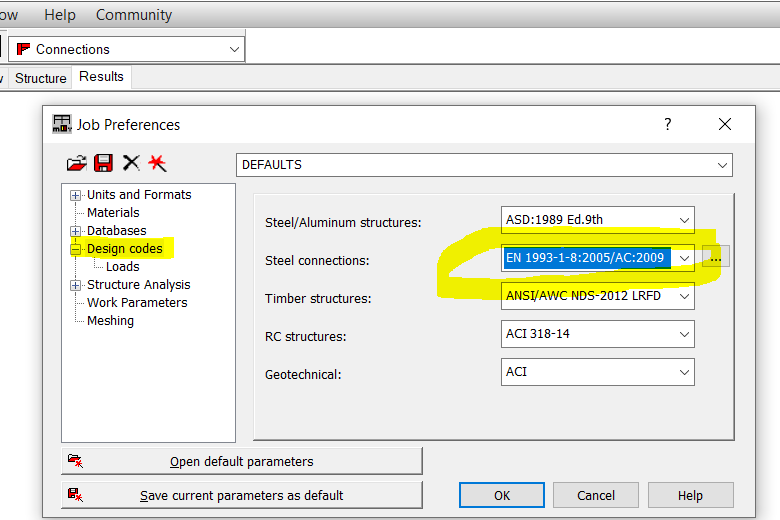Image resolution: width=780 pixels, height=520 pixels.
Task: Switch to the Structure tab
Action: pyautogui.click(x=40, y=78)
